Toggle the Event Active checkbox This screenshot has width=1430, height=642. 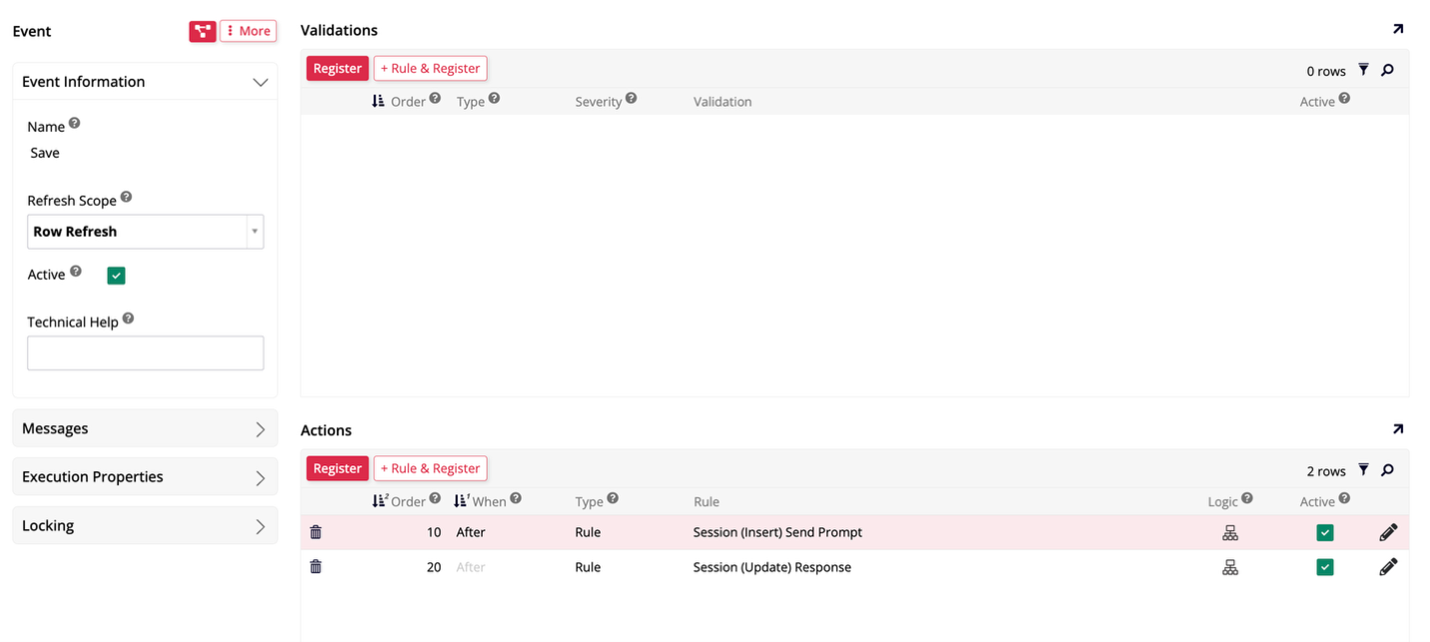pos(116,276)
